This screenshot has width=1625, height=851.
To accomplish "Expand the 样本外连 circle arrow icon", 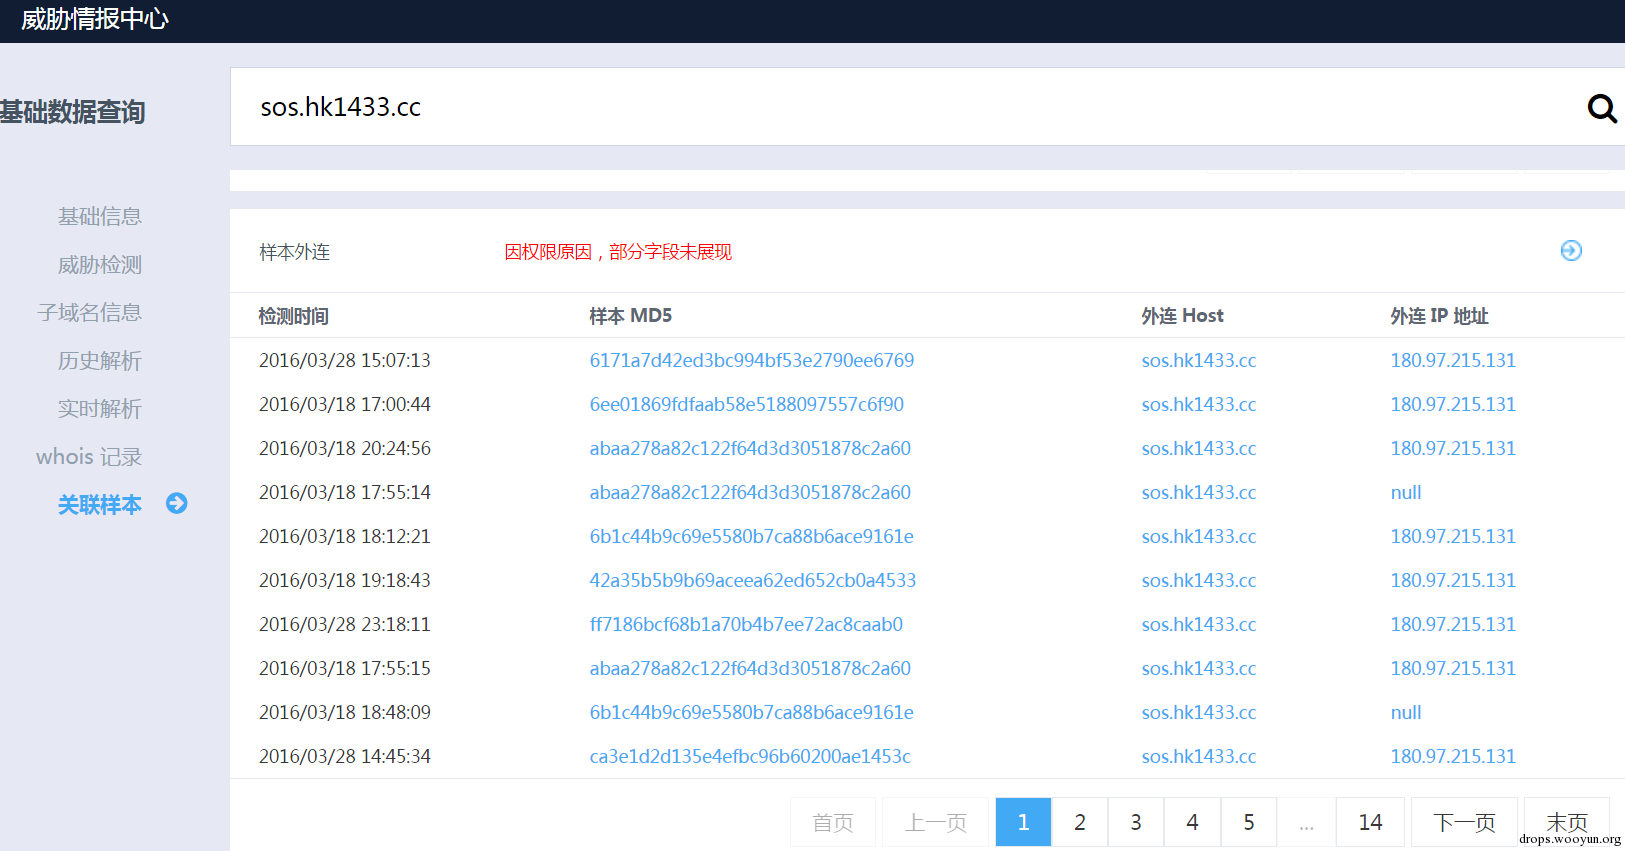I will point(1571,251).
